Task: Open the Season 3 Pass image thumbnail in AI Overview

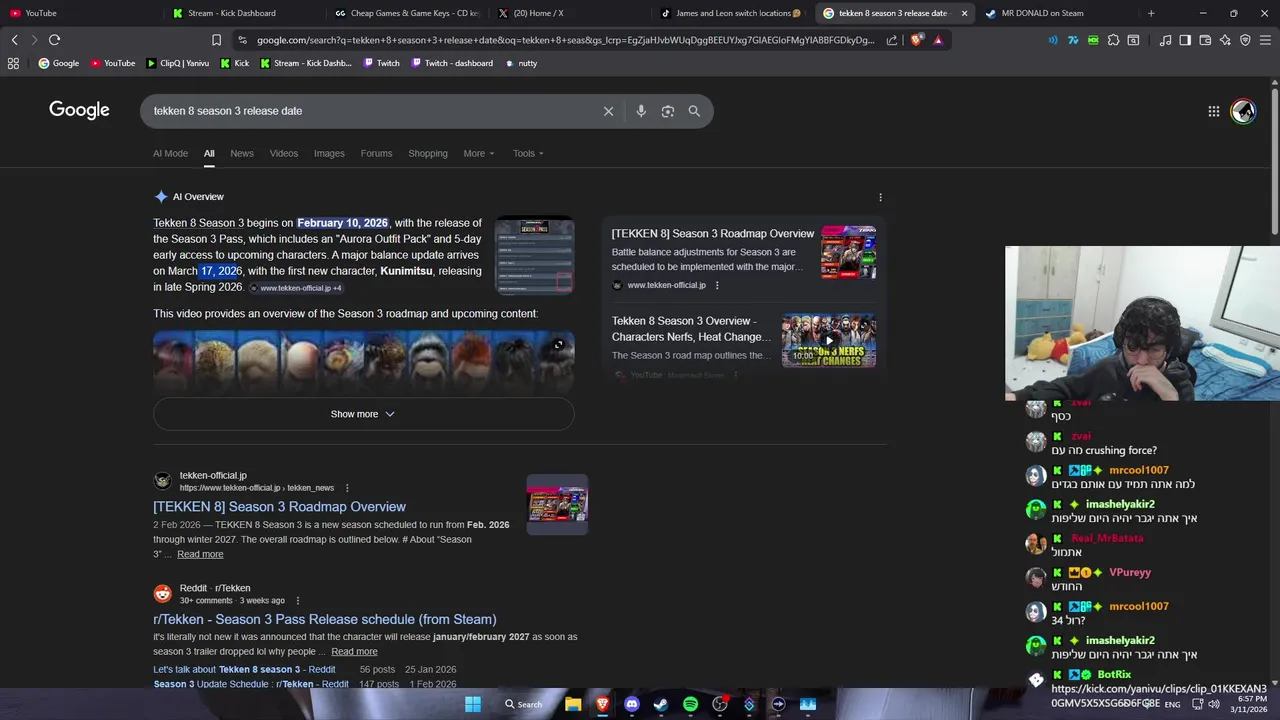Action: (x=535, y=256)
